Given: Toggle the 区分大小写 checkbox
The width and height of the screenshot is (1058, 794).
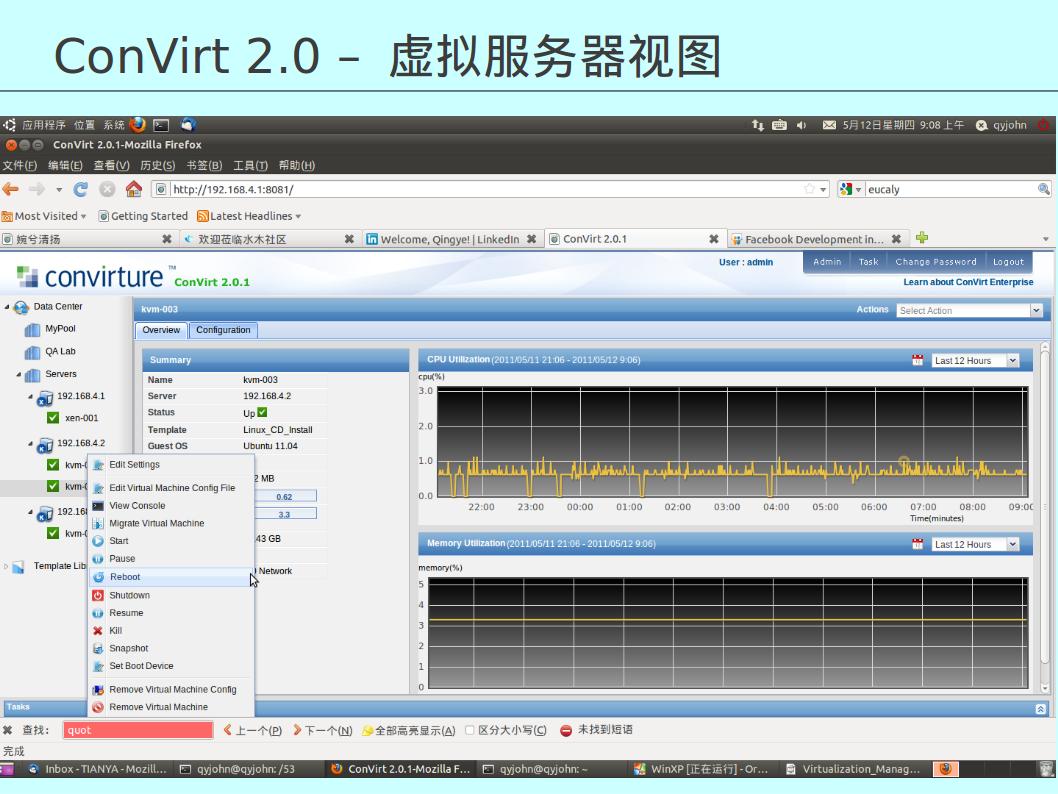Looking at the screenshot, I should [470, 730].
